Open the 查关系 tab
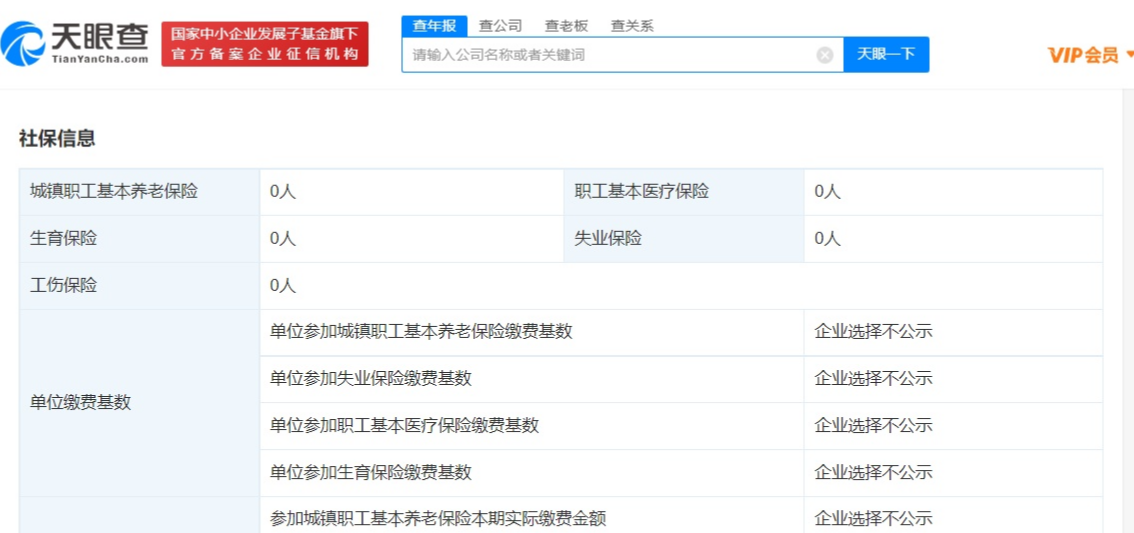Screen dimensions: 1134x533 pos(632,26)
